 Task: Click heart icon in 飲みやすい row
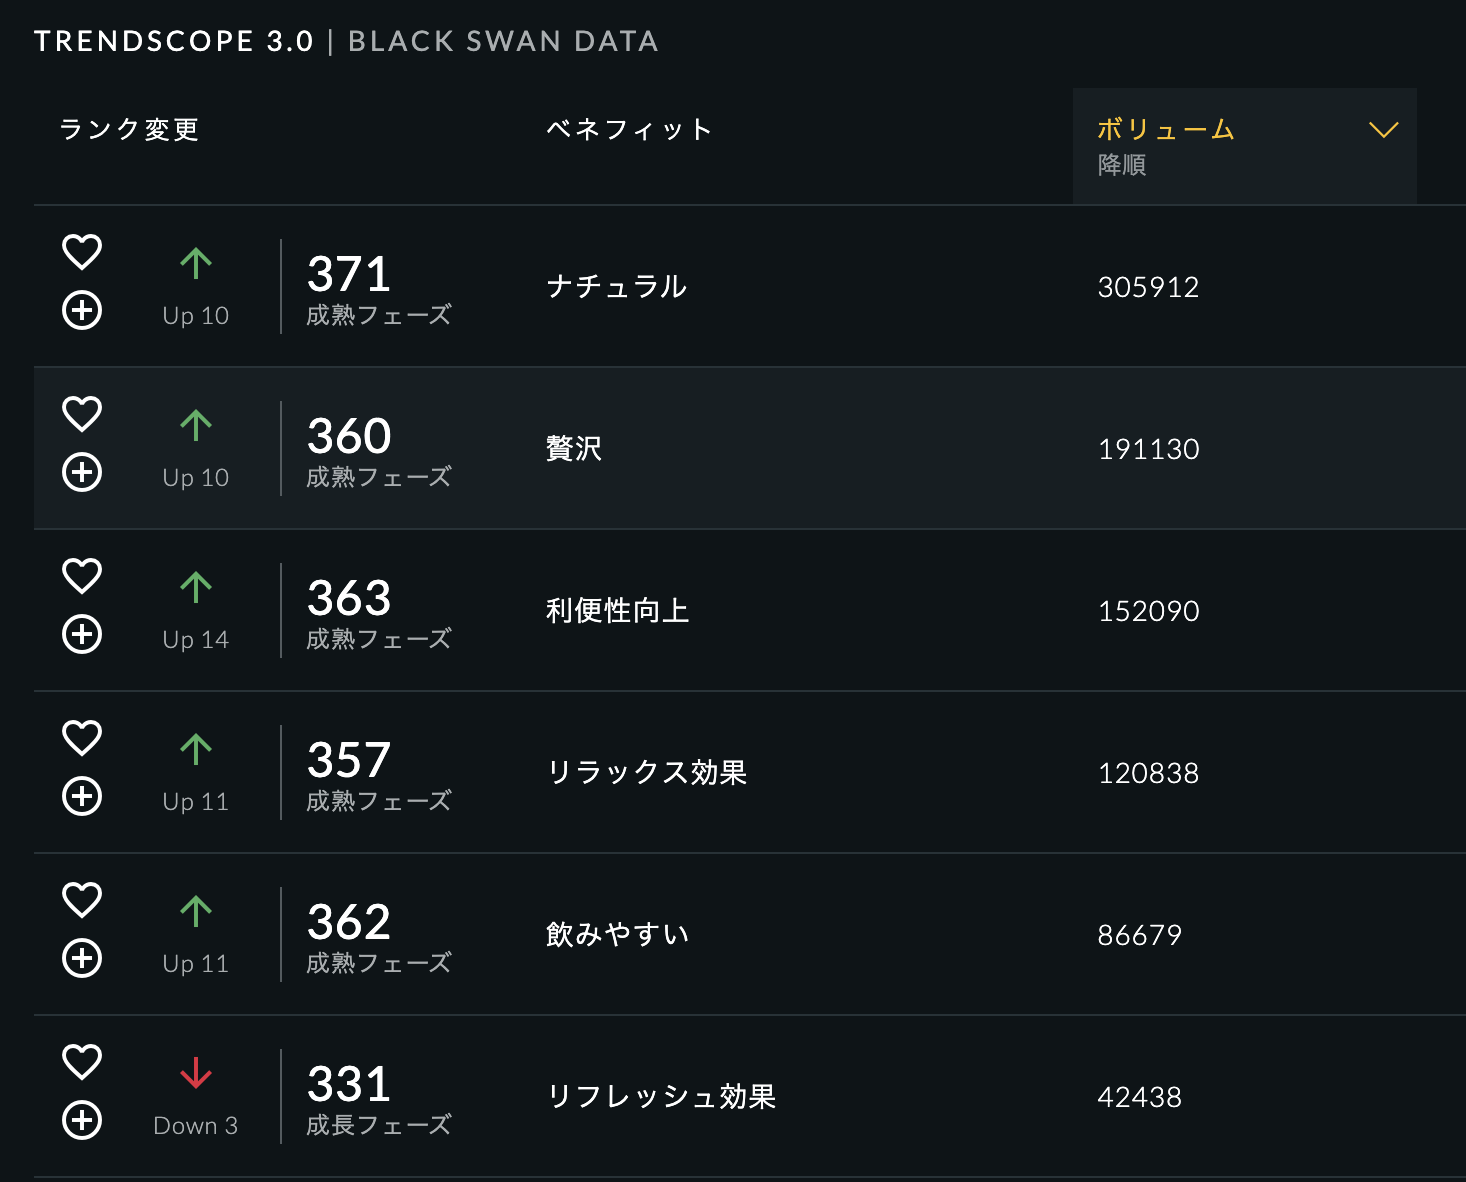pos(82,900)
